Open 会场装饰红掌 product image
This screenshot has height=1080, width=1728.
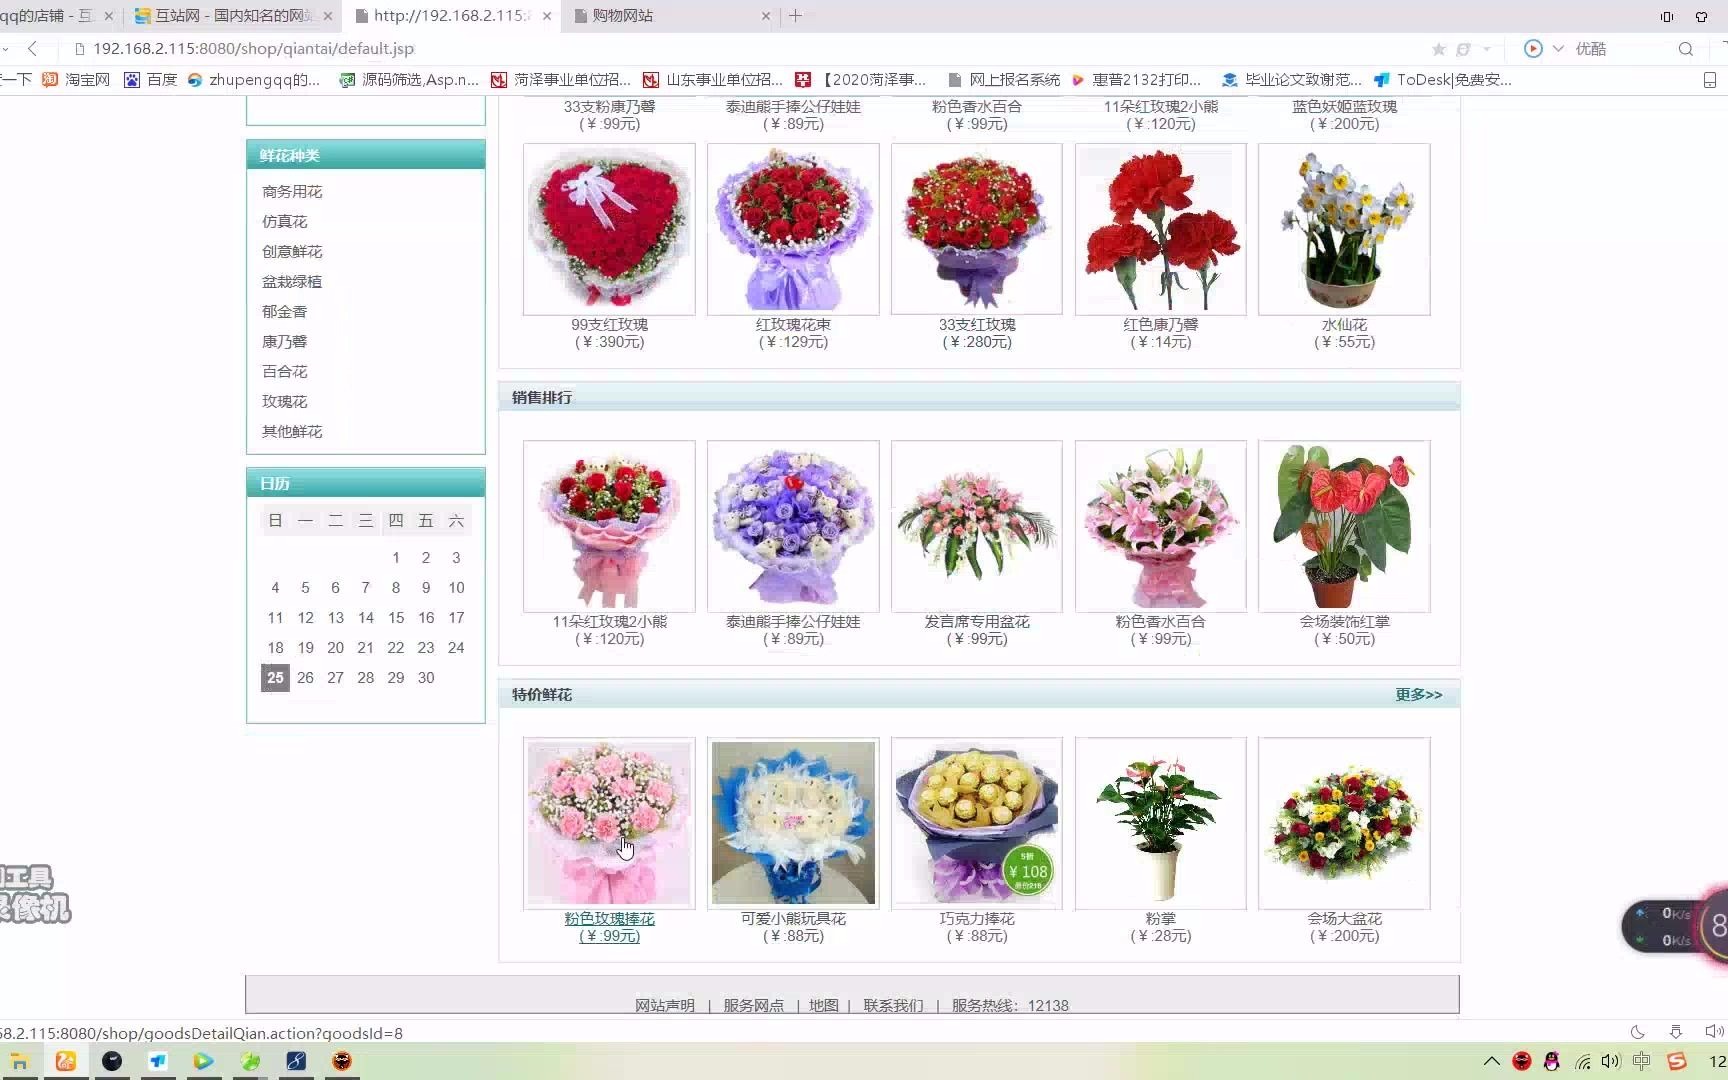[1344, 526]
